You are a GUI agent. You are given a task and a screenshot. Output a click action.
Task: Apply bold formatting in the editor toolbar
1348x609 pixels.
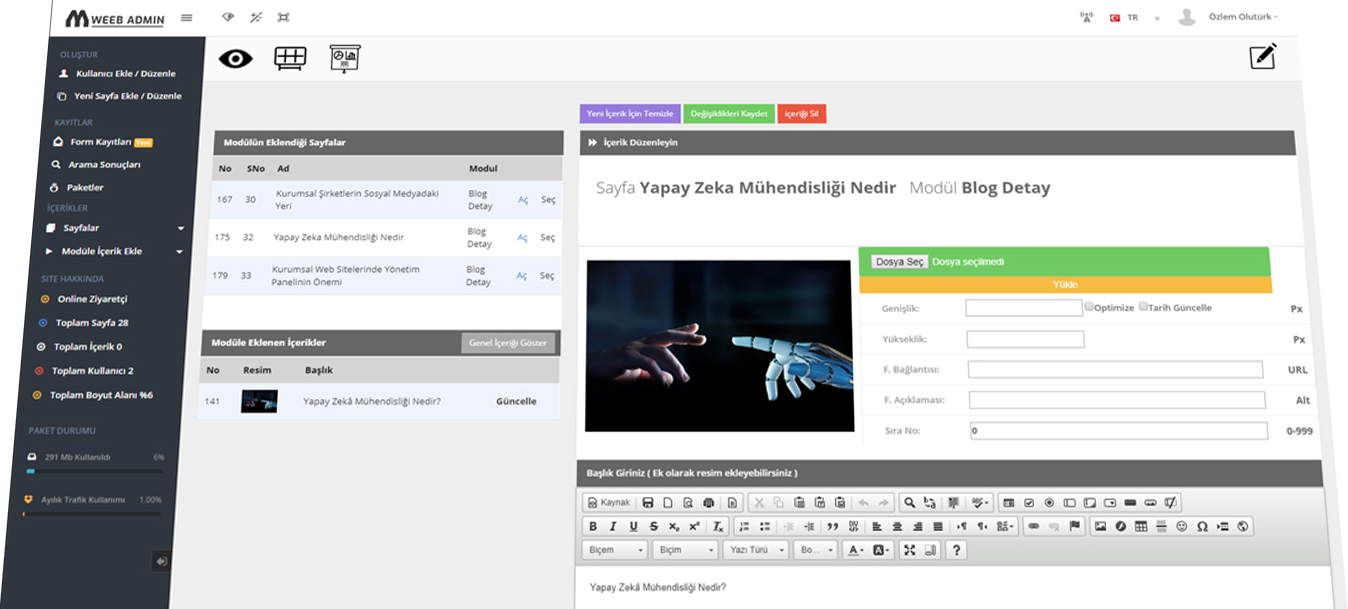pyautogui.click(x=593, y=526)
